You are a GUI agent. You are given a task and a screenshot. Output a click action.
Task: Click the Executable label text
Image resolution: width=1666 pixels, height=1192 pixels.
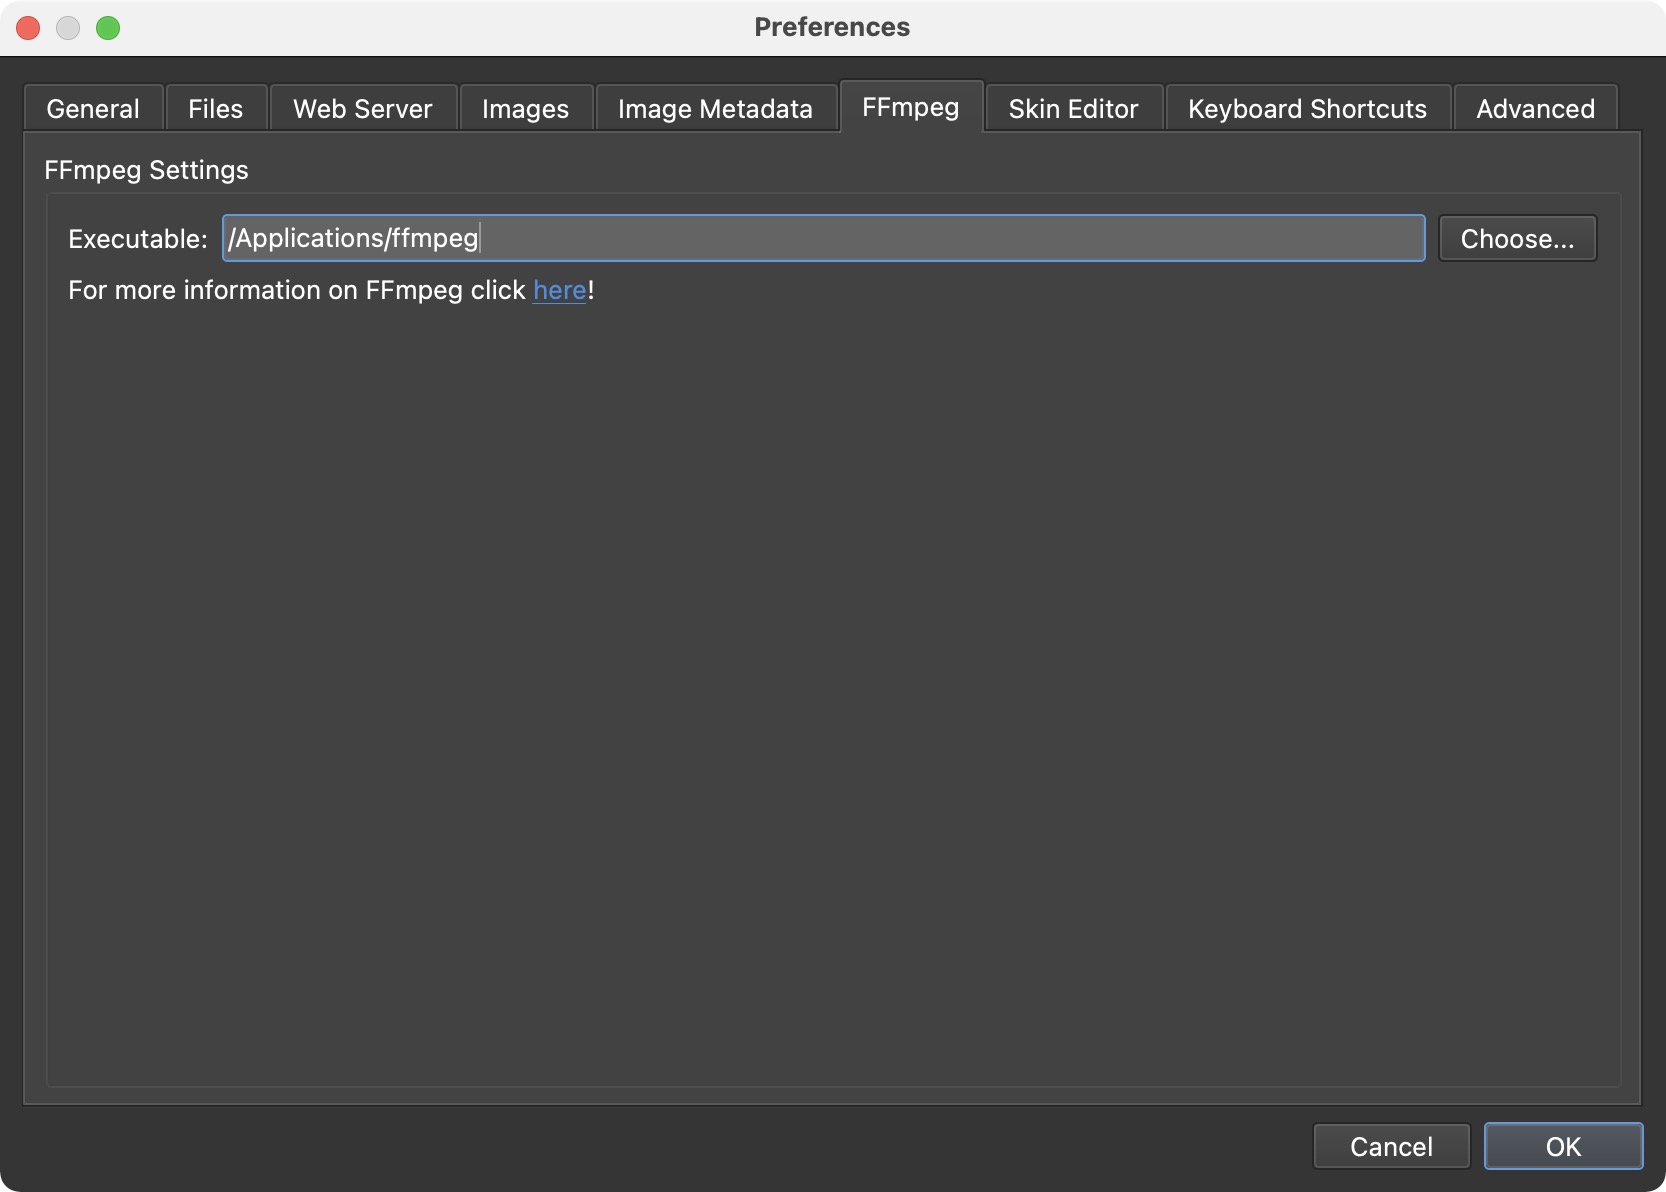(138, 239)
